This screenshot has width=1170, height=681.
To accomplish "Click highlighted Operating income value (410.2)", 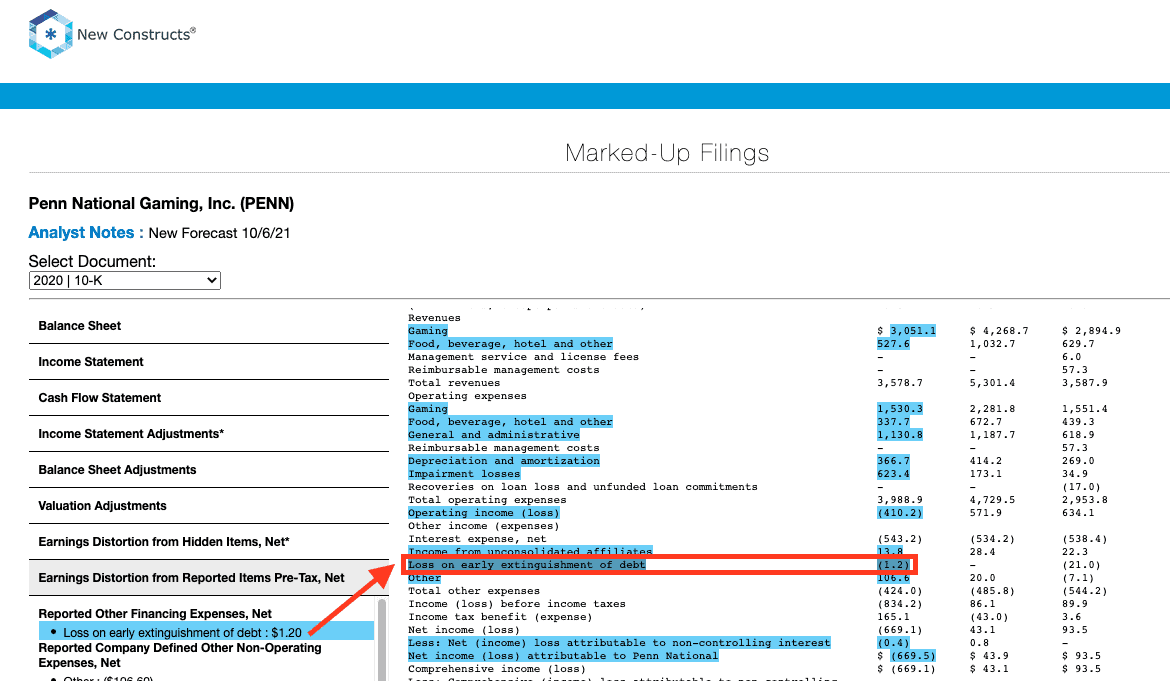I will click(900, 513).
